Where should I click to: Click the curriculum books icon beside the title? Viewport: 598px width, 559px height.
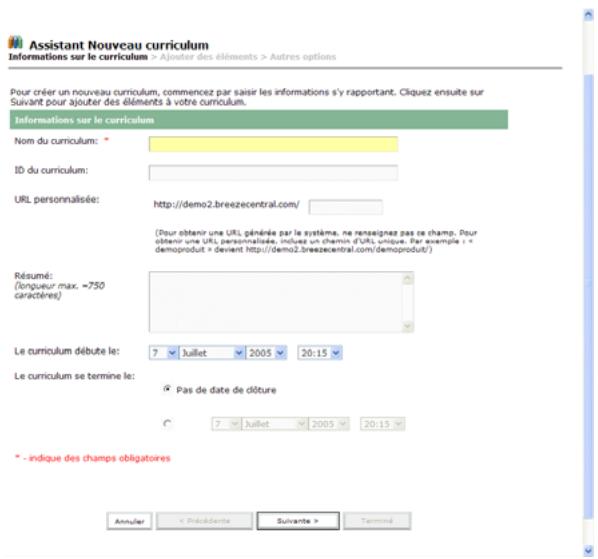16,43
